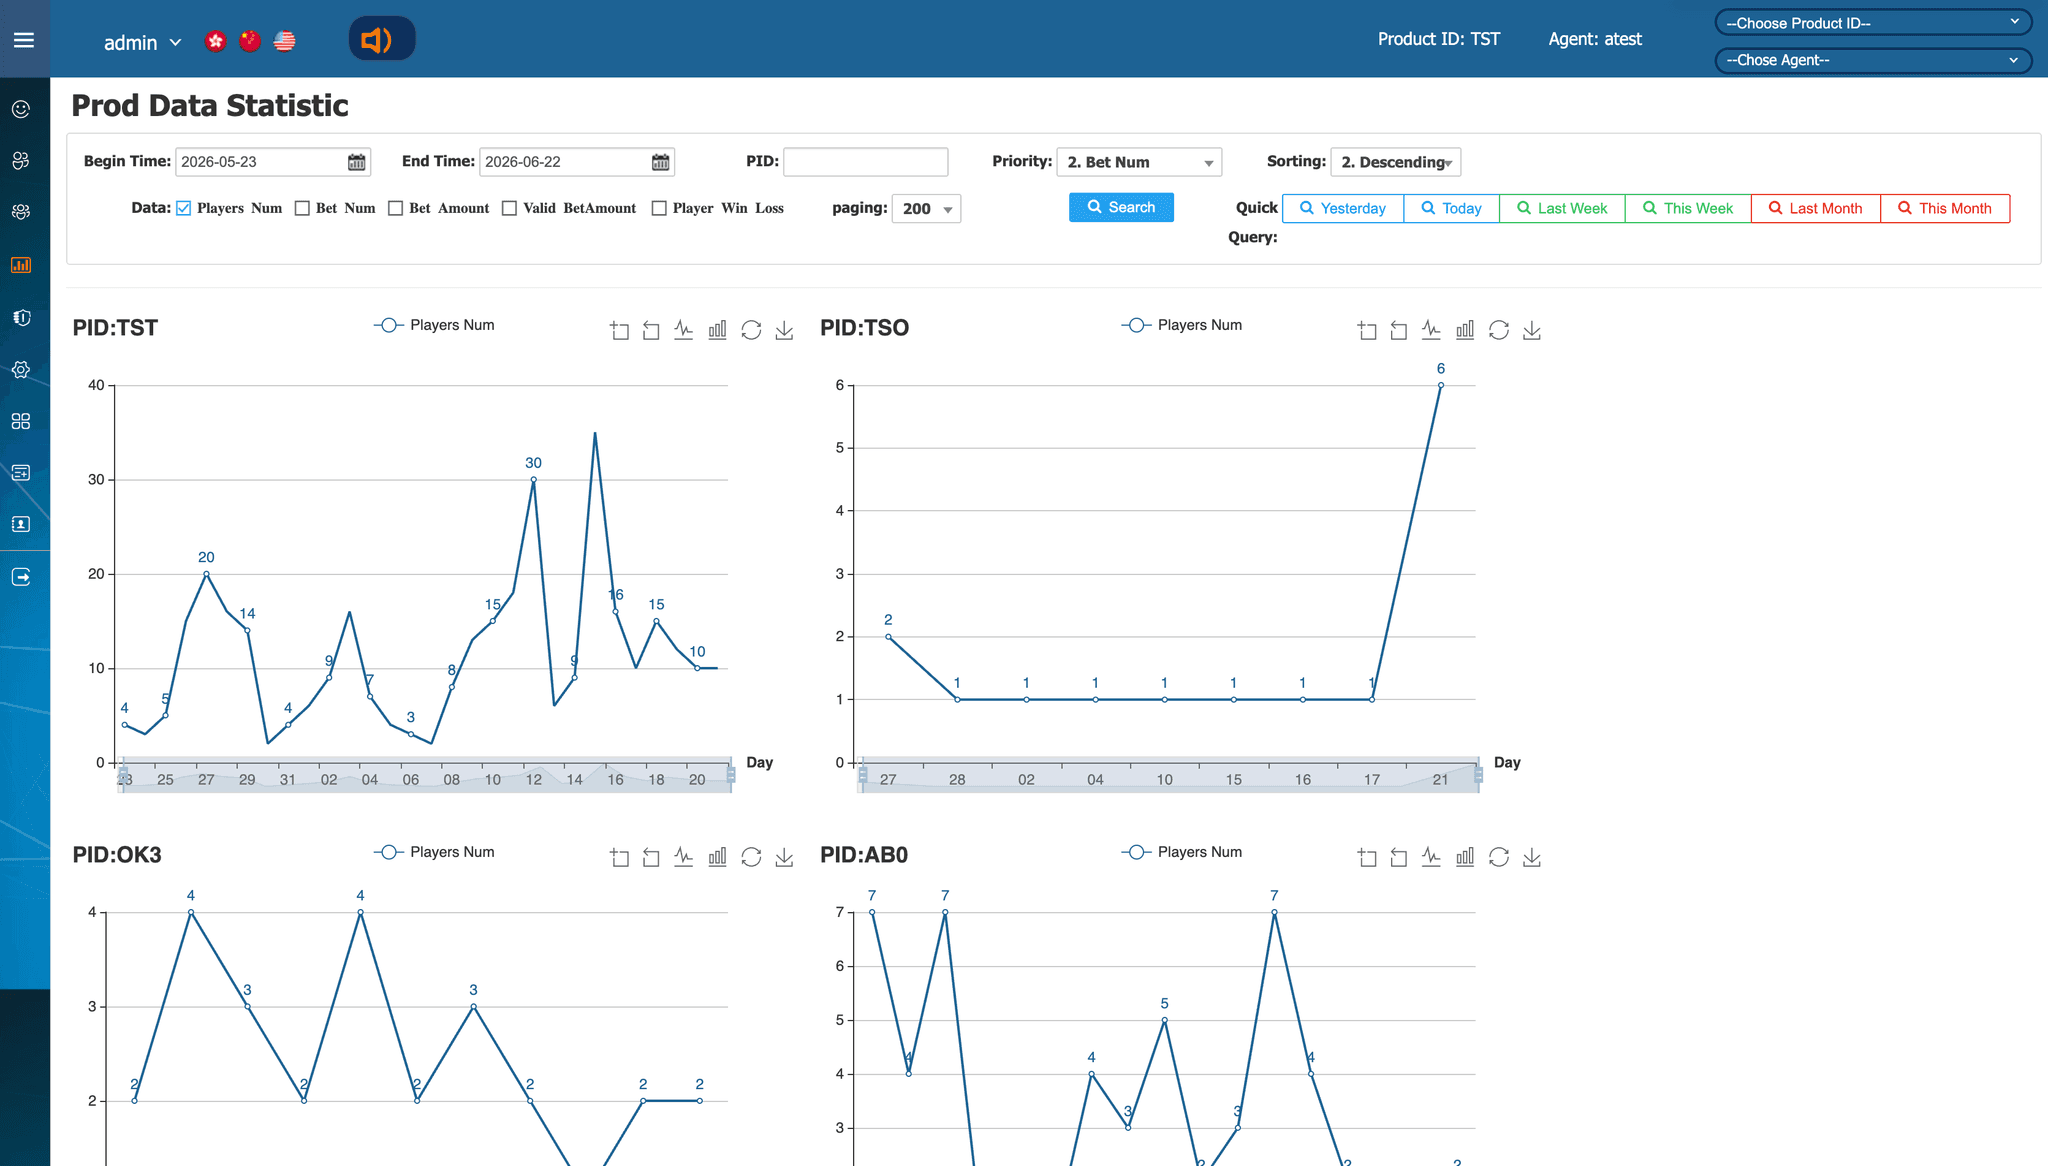Toggle Players Num legend on PID:AB0 chart
This screenshot has width=2048, height=1166.
click(x=1182, y=852)
